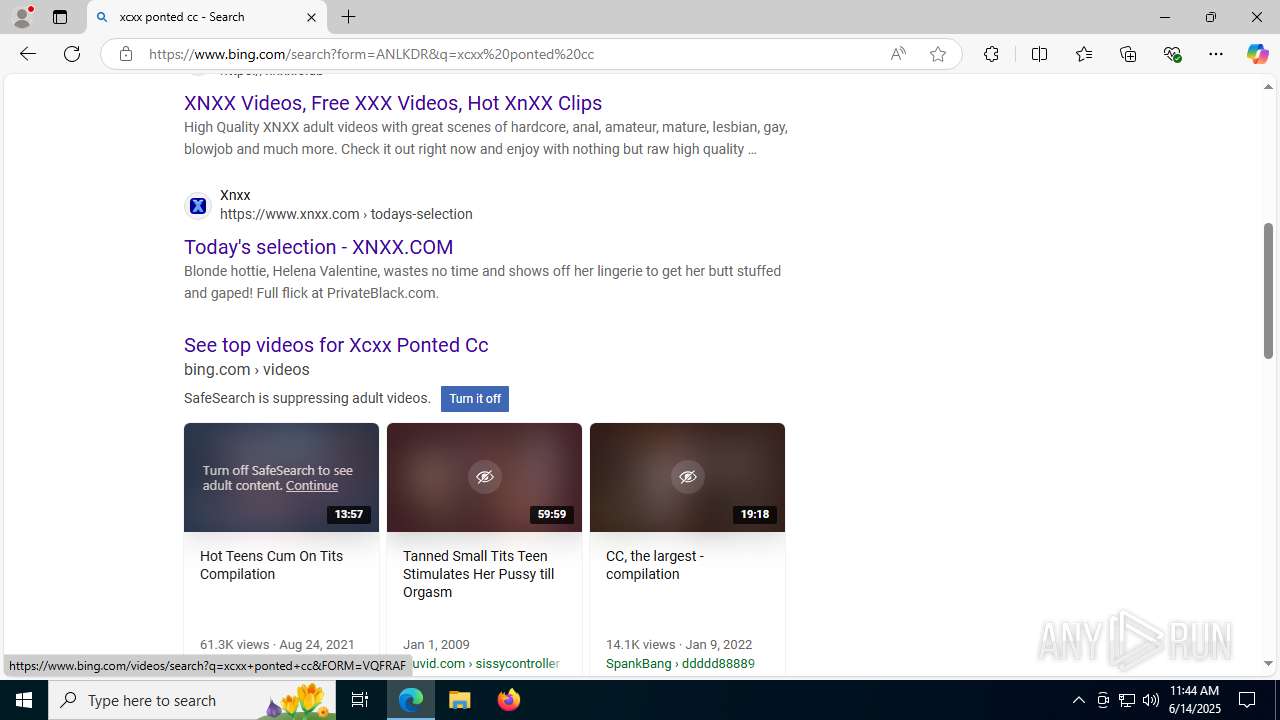
Task: View site information lock icon
Action: pyautogui.click(x=125, y=54)
